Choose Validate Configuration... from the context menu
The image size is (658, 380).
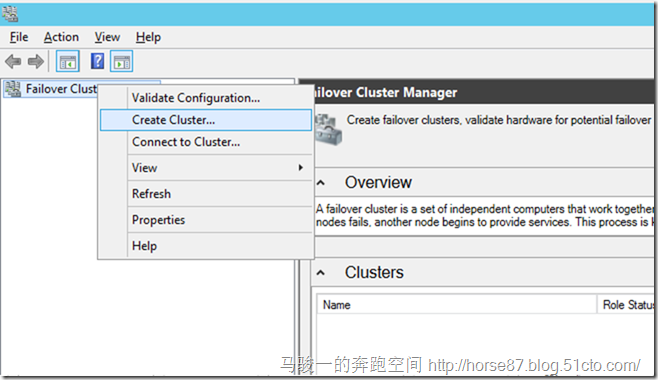(206, 98)
